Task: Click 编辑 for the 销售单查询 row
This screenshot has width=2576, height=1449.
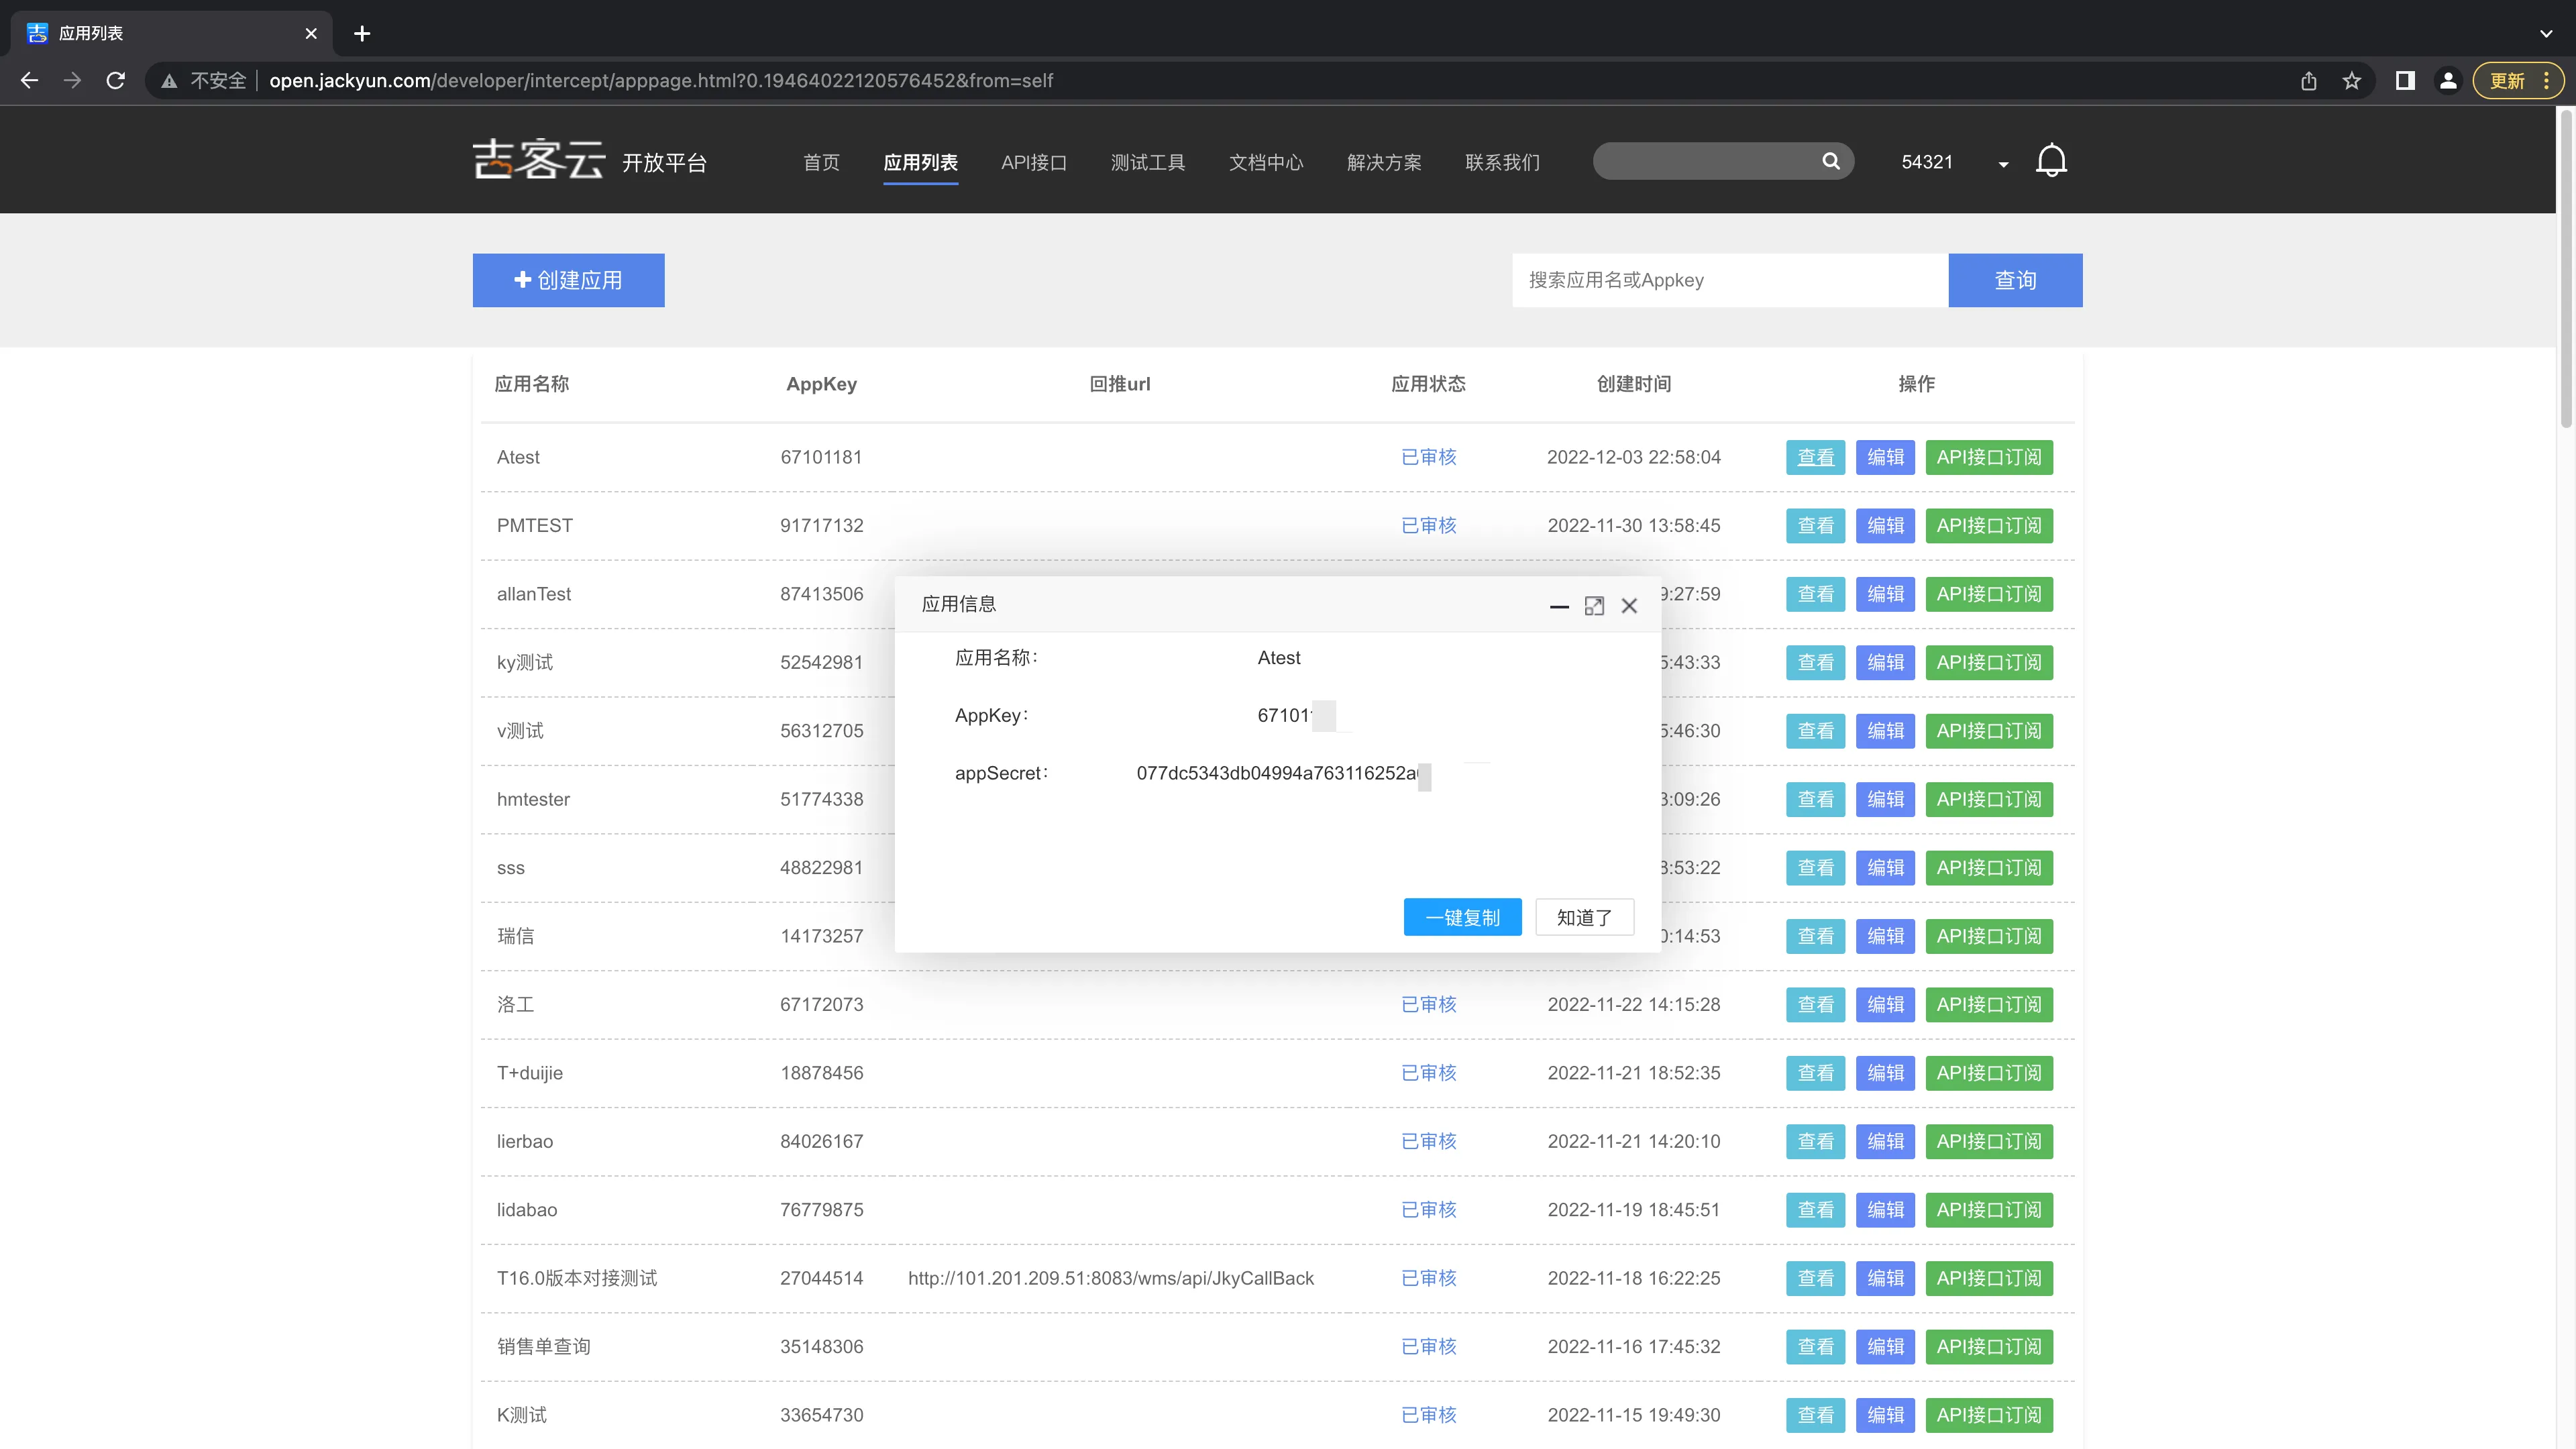Action: pos(1885,1347)
